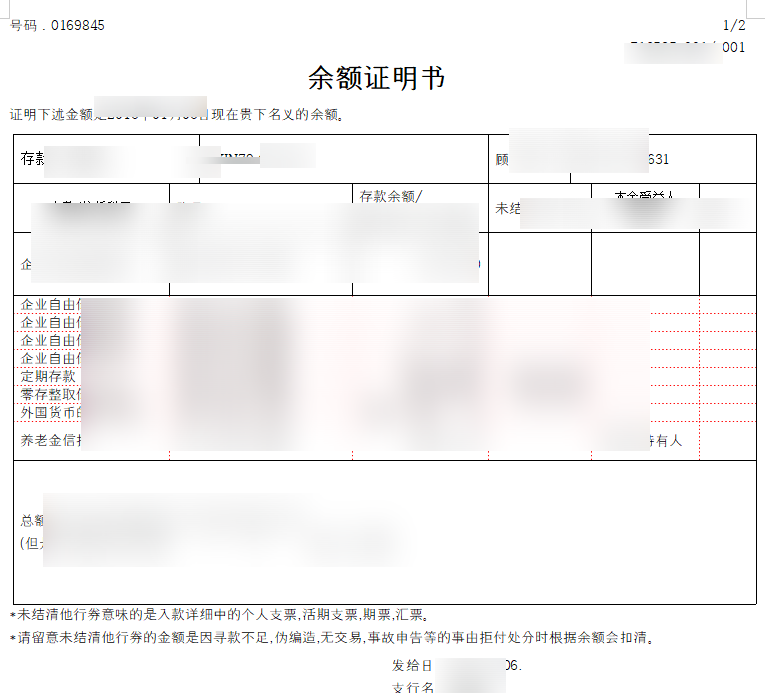Select the number 001 at top right
This screenshot has width=765, height=693.
[x=733, y=48]
